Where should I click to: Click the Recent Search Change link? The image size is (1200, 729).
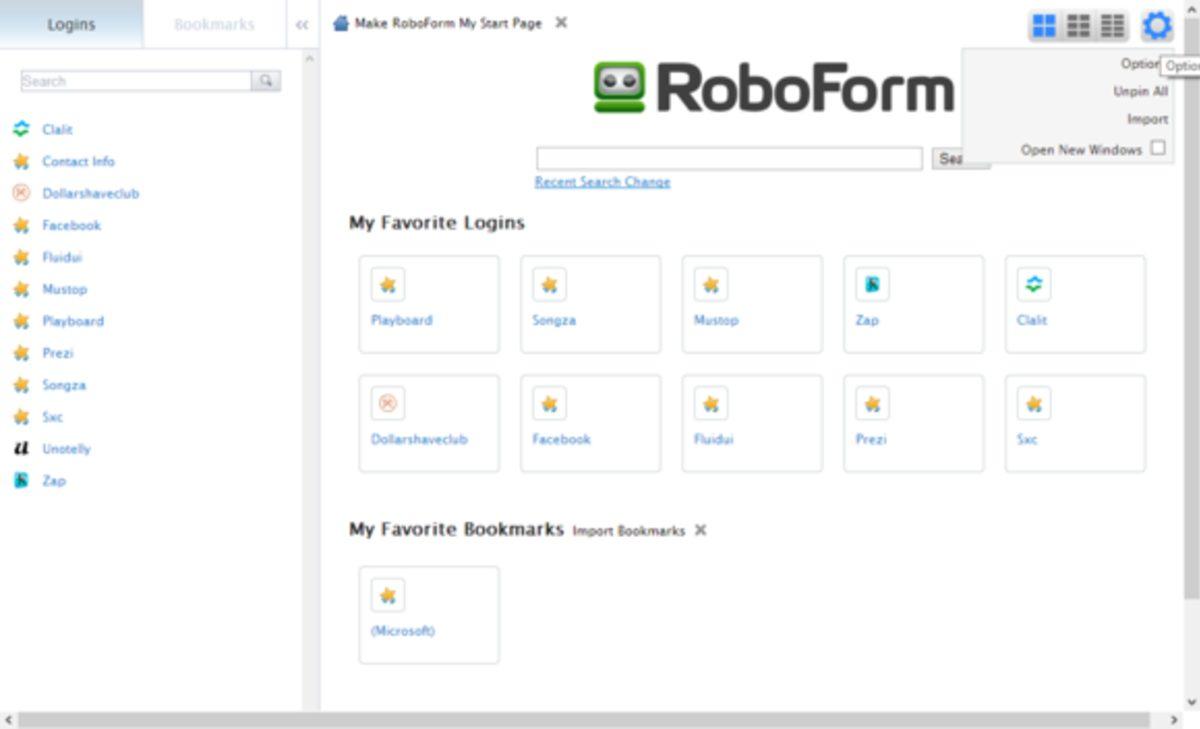tap(602, 182)
